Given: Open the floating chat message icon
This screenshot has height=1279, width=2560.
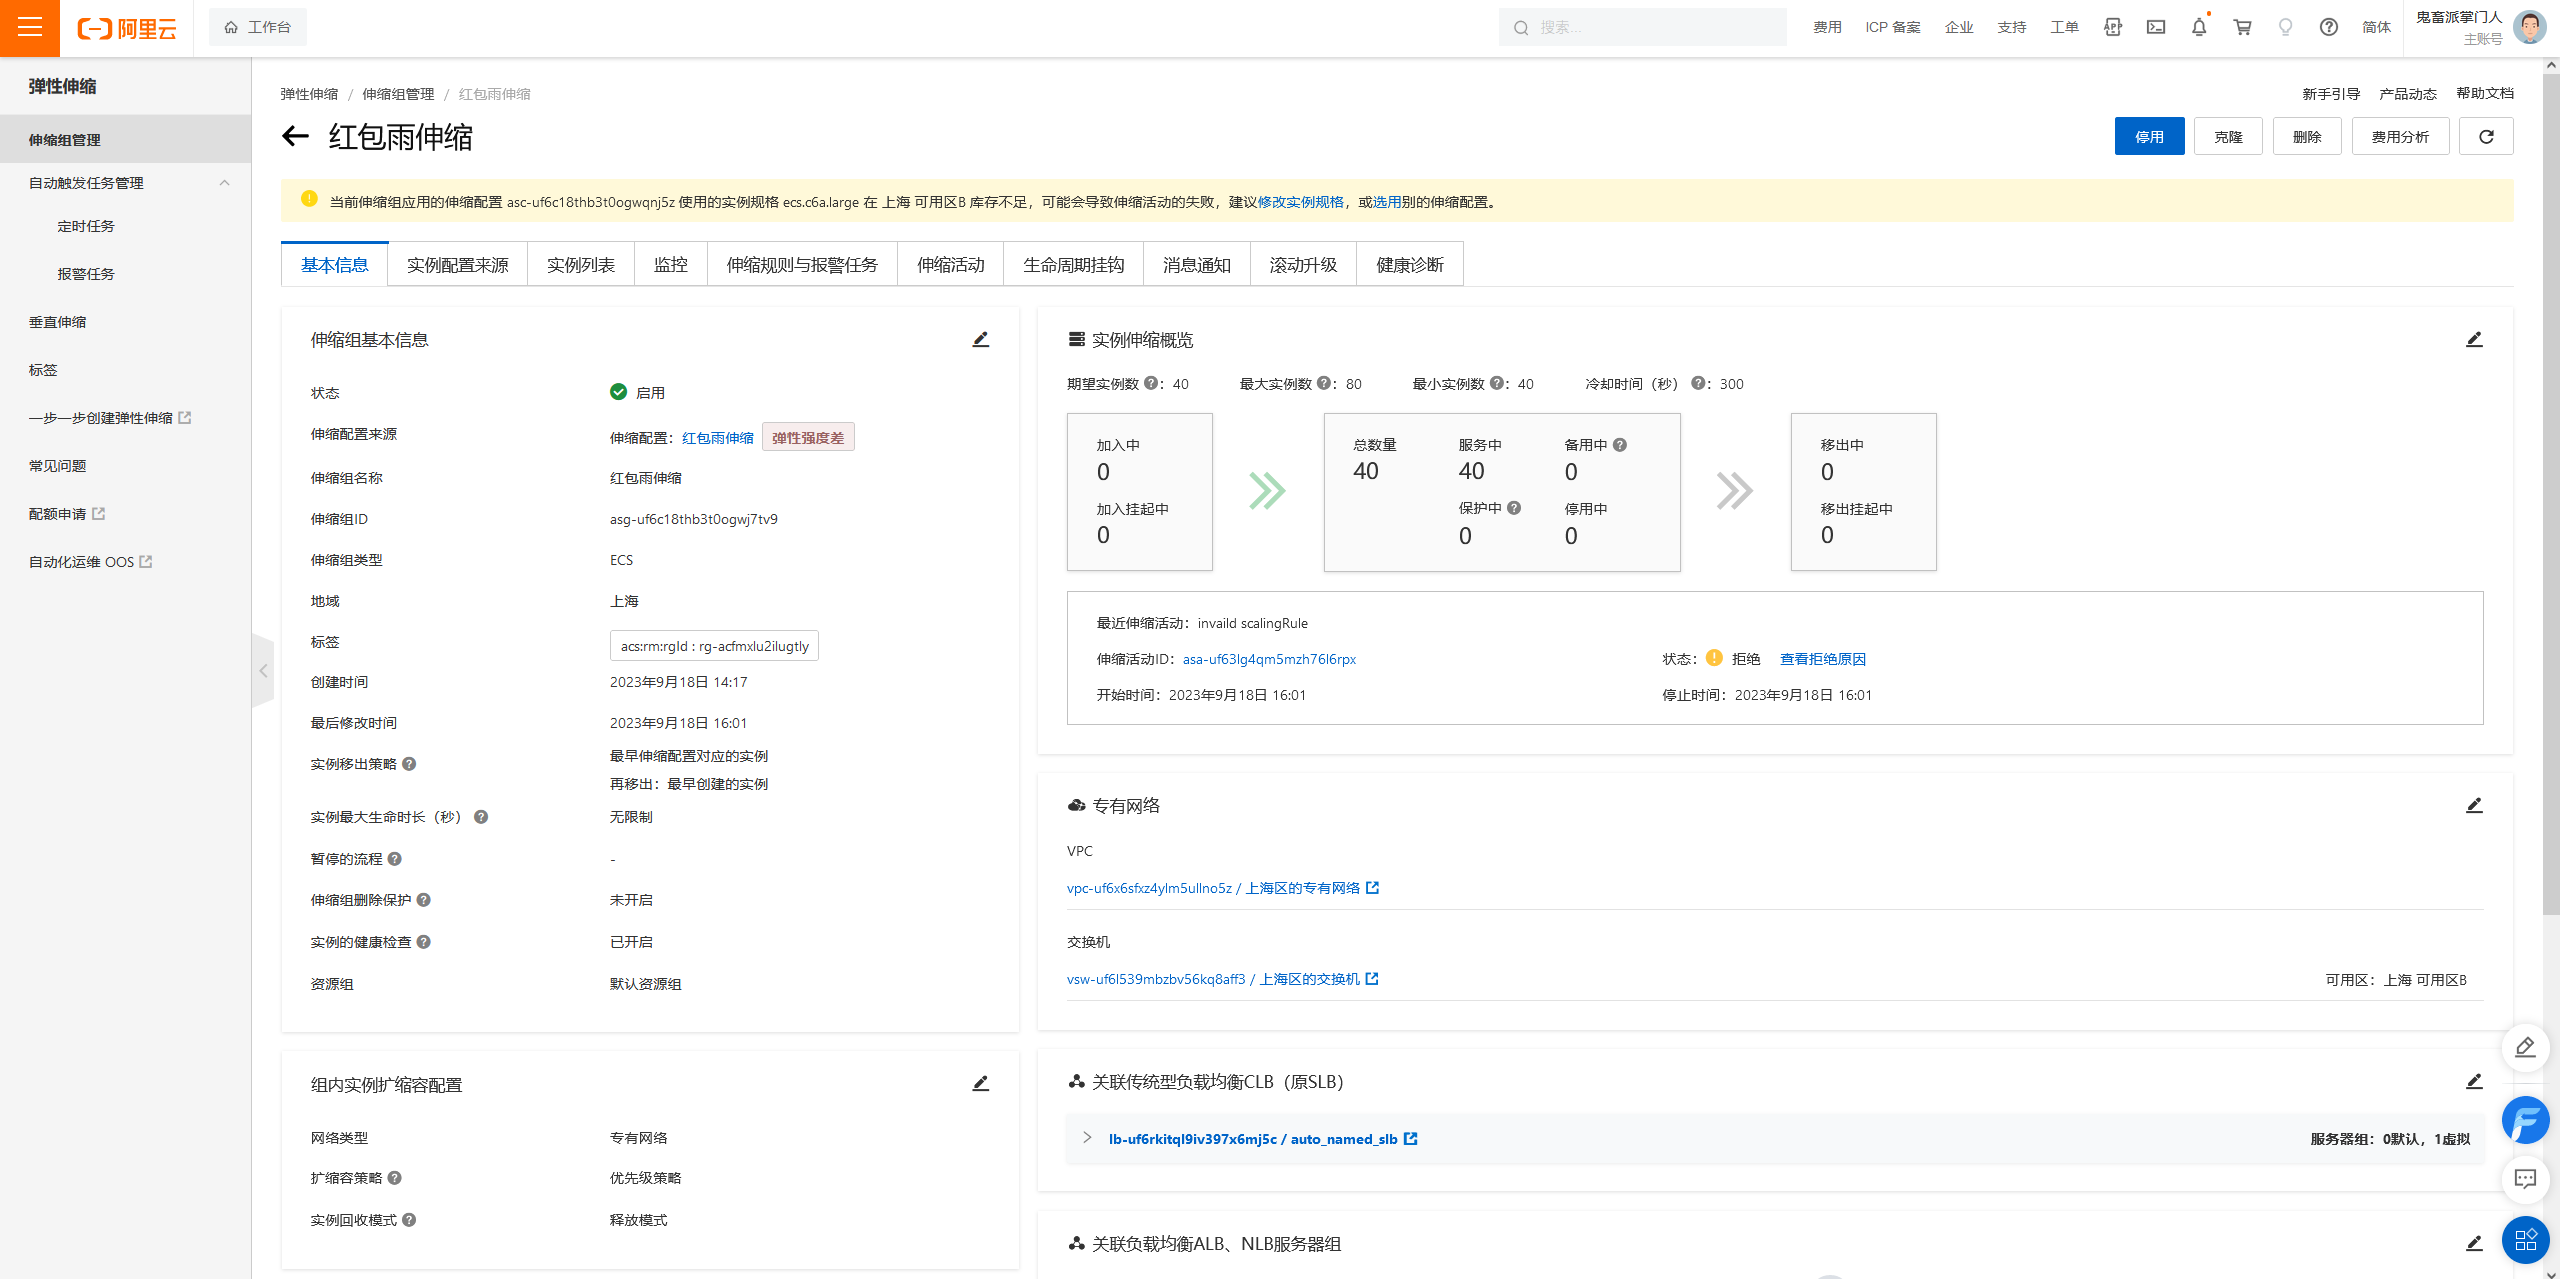Looking at the screenshot, I should [x=2525, y=1179].
